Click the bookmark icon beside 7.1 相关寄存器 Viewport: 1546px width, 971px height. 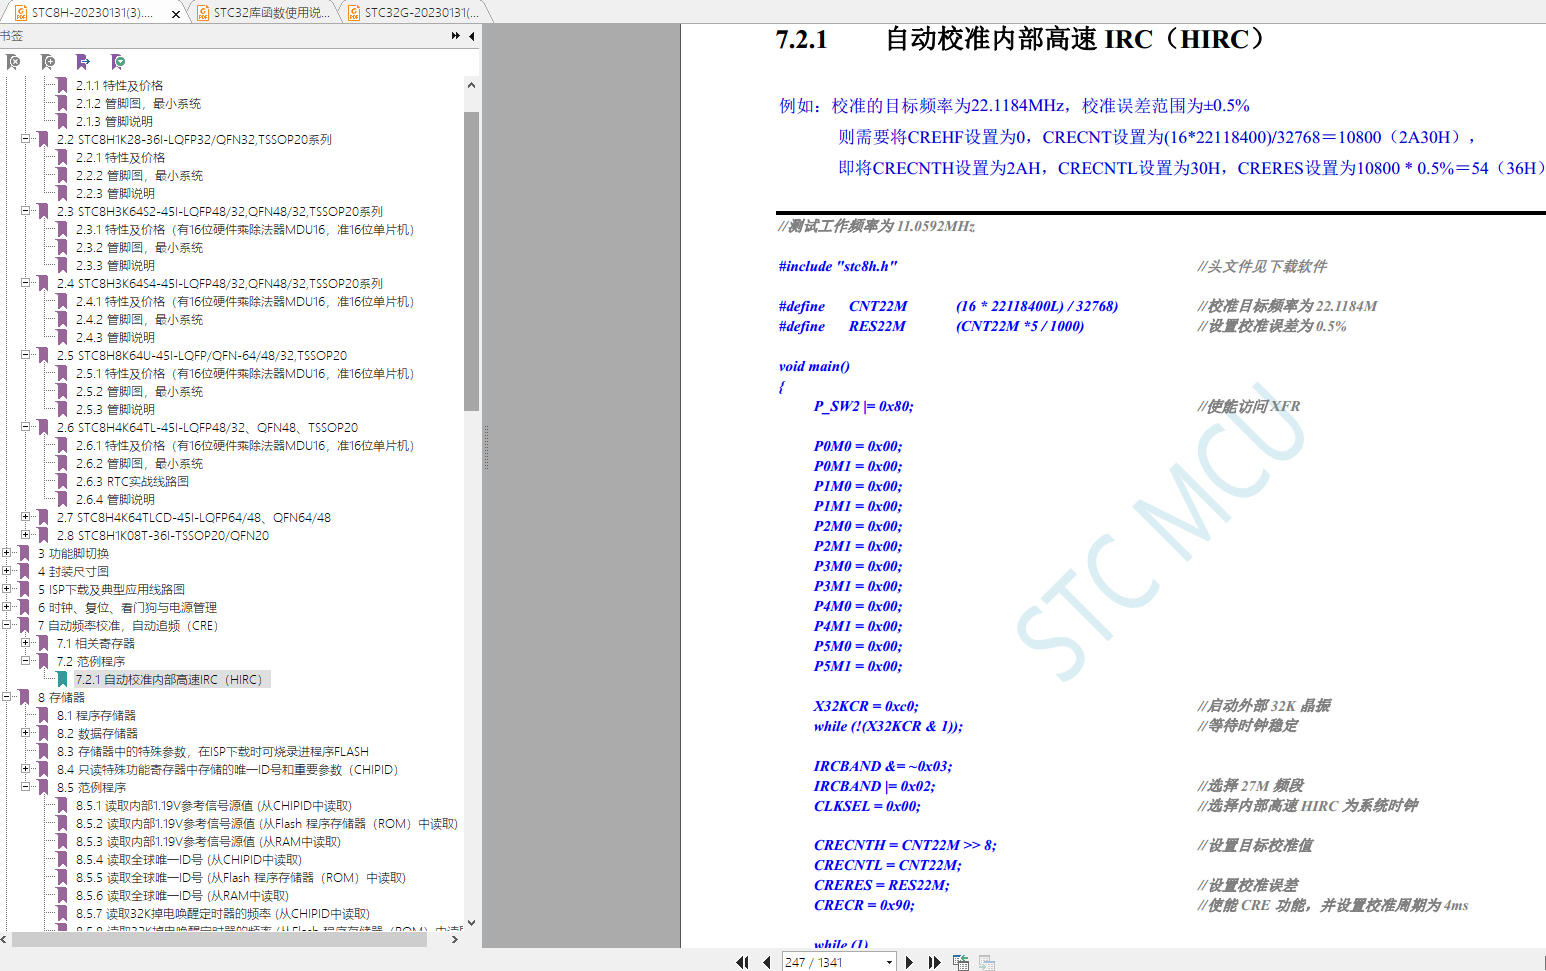click(x=43, y=644)
